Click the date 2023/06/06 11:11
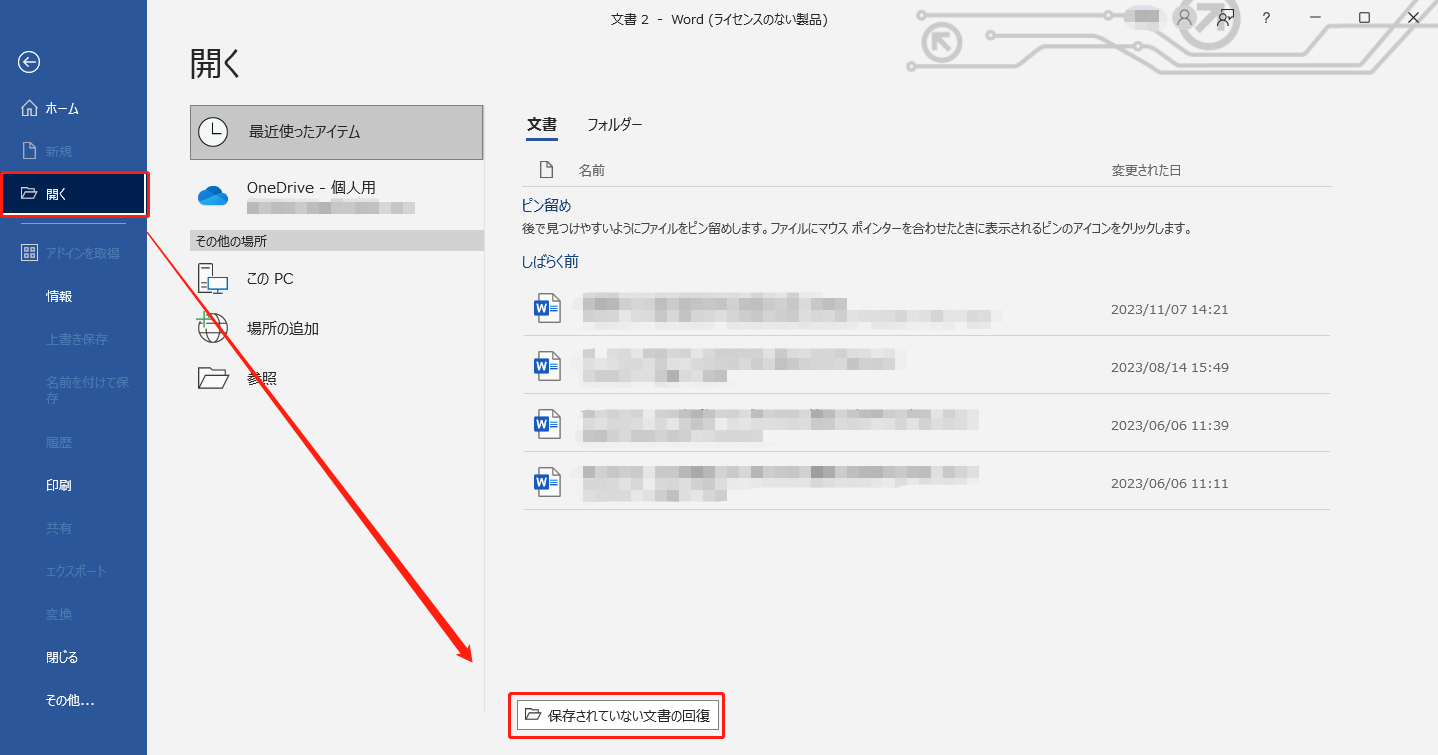The width and height of the screenshot is (1438, 755). coord(1169,483)
